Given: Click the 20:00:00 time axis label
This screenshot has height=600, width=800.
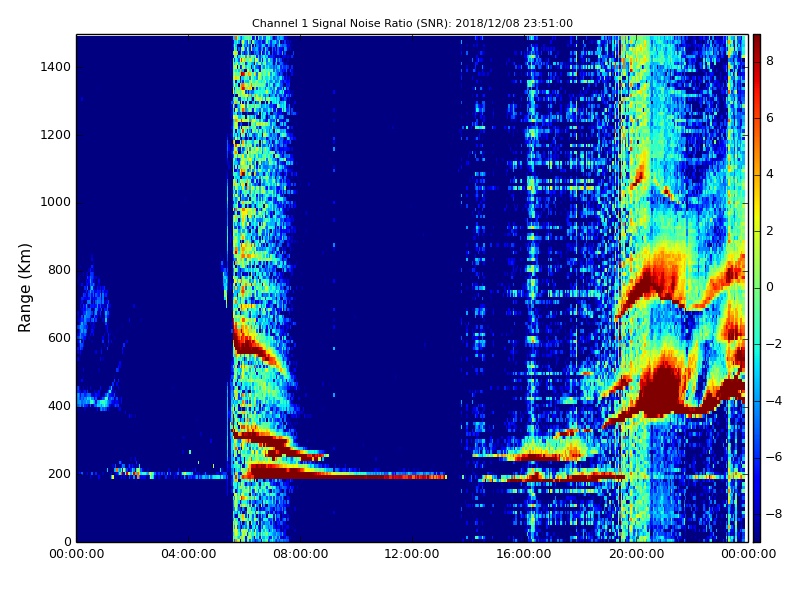Looking at the screenshot, I should tap(636, 554).
